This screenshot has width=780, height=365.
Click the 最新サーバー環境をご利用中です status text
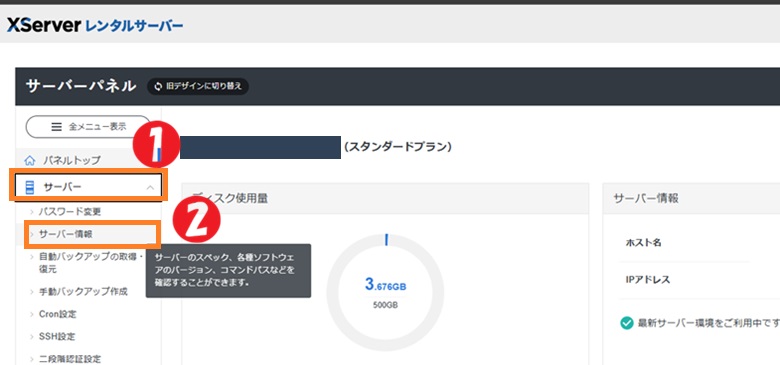(709, 323)
